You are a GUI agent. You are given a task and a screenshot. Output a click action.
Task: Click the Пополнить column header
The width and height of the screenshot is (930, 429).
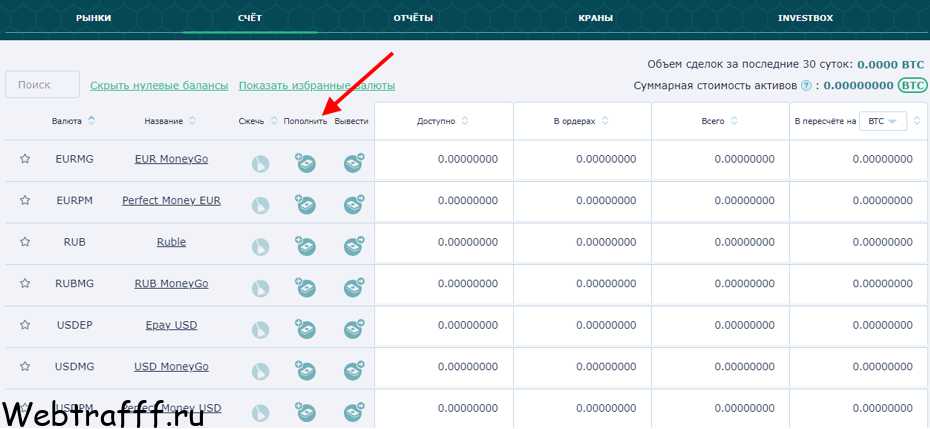pyautogui.click(x=305, y=121)
